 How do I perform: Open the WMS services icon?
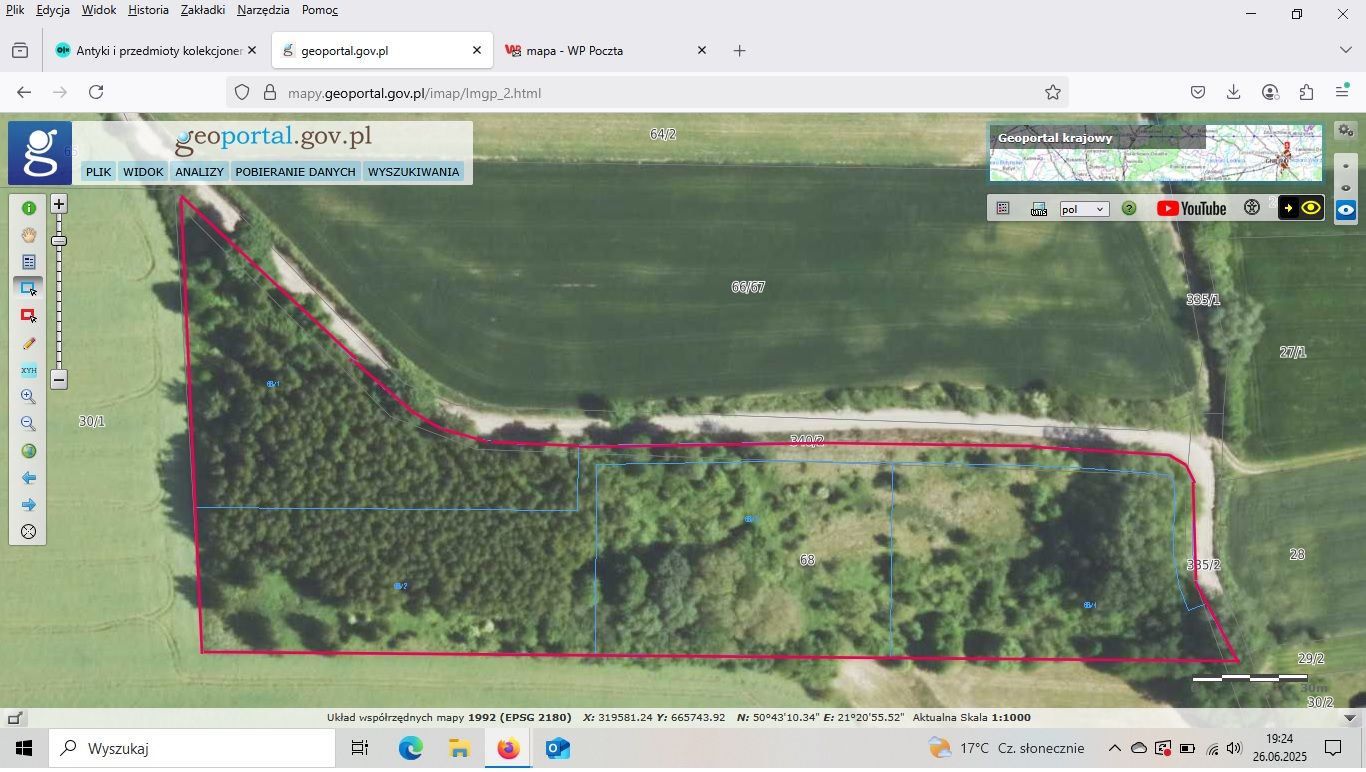click(1039, 209)
